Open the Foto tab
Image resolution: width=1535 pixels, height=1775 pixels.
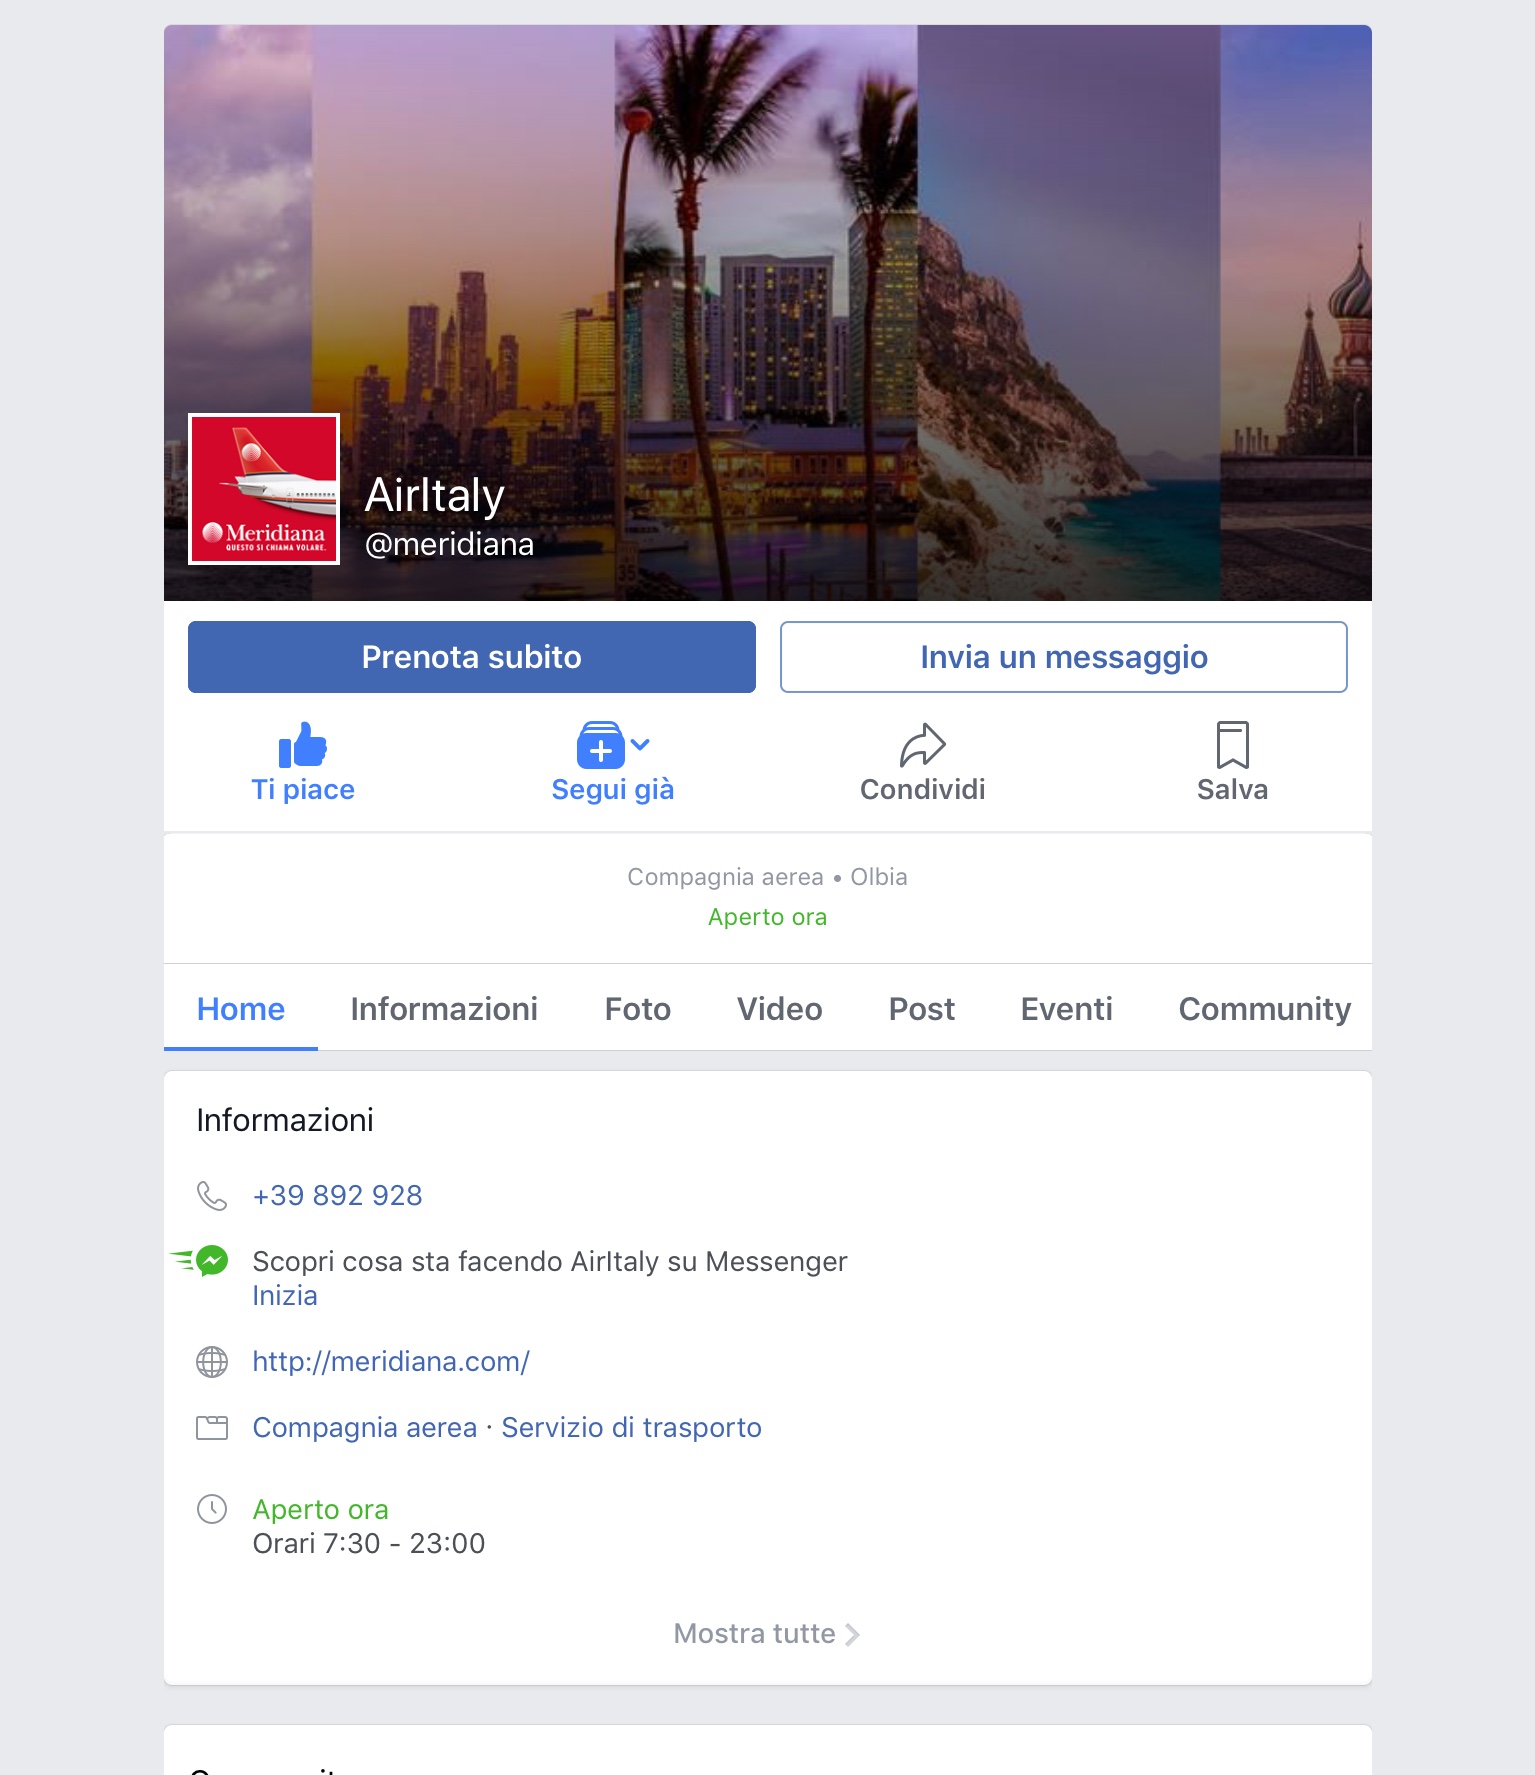(x=638, y=1008)
